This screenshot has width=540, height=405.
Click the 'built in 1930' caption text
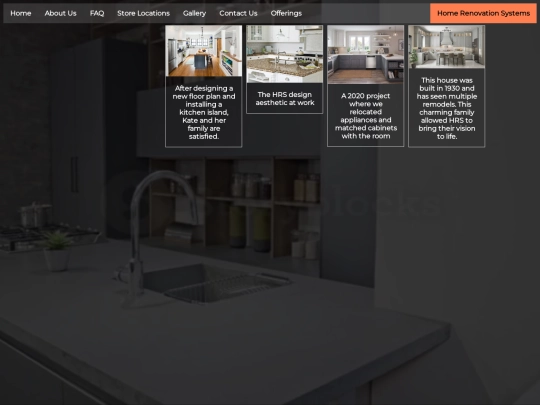pos(447,108)
